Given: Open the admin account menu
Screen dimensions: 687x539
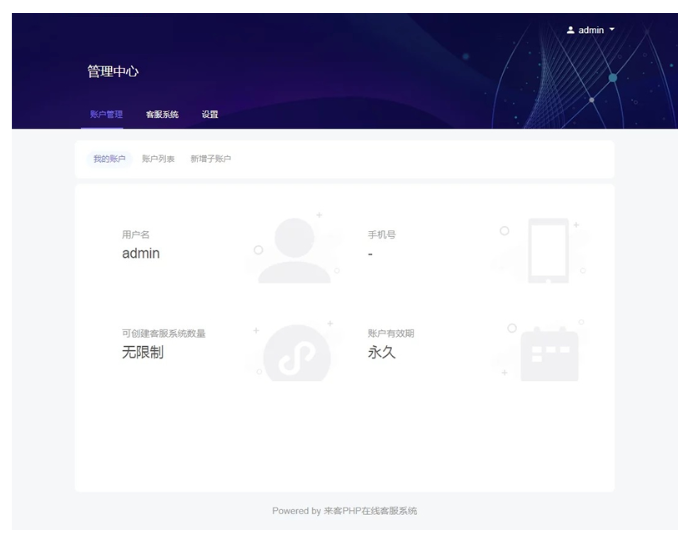Looking at the screenshot, I should pos(591,30).
